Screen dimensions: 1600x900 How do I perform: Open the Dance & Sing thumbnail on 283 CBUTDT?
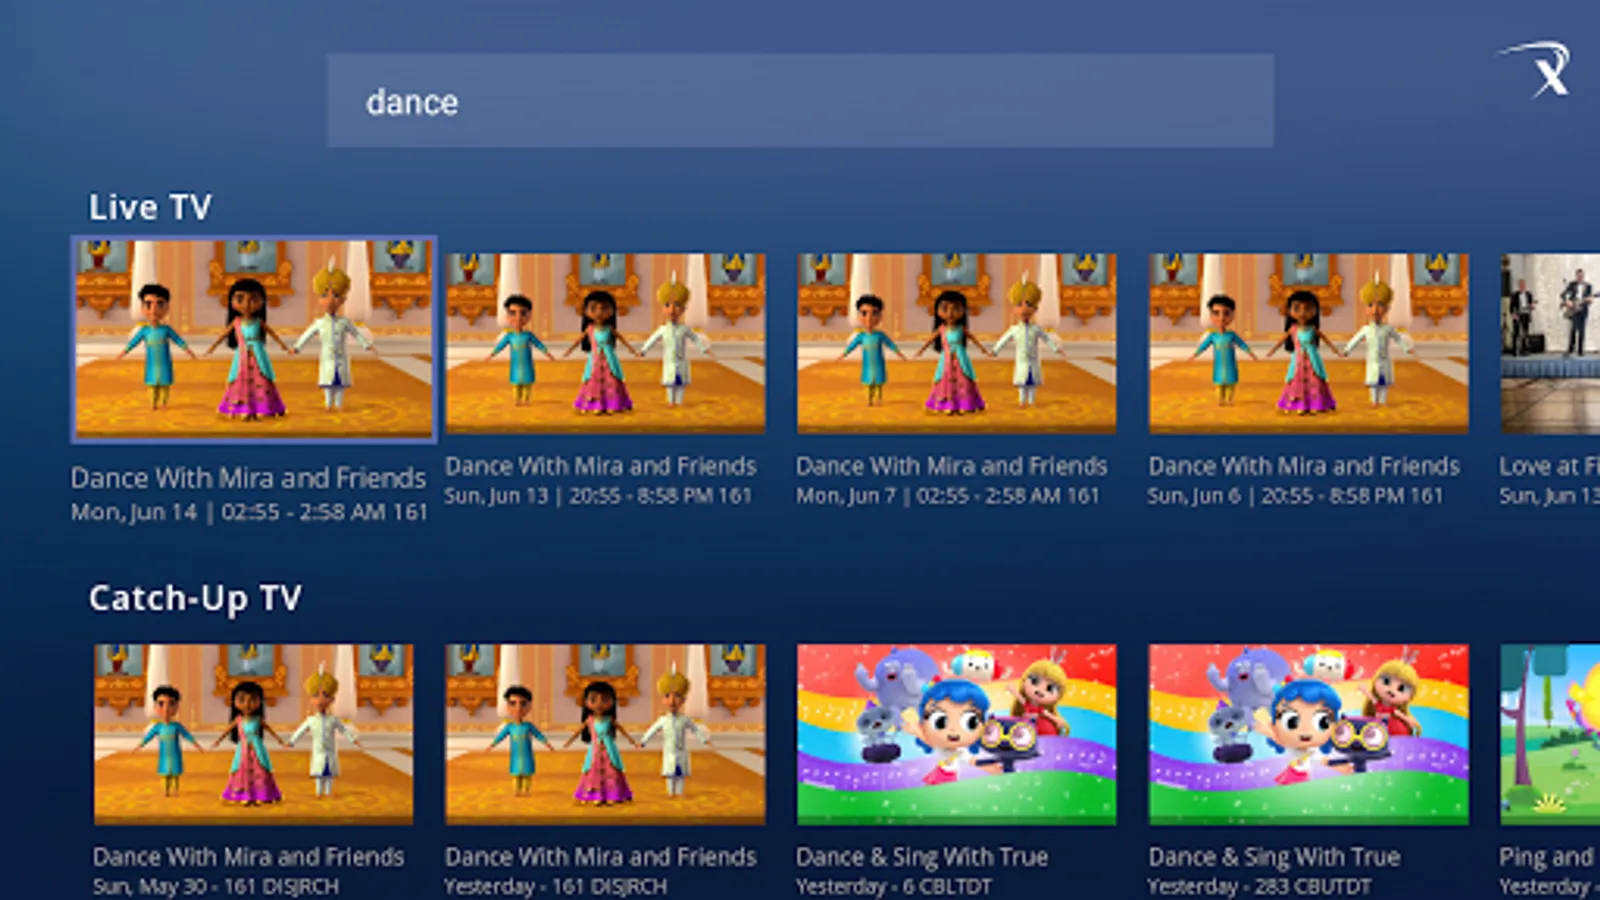pos(1308,734)
